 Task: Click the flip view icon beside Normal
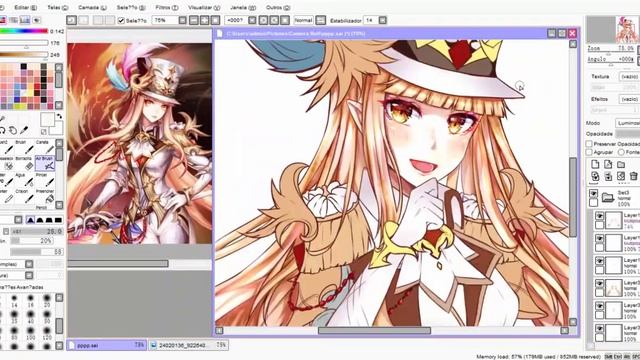coord(321,20)
